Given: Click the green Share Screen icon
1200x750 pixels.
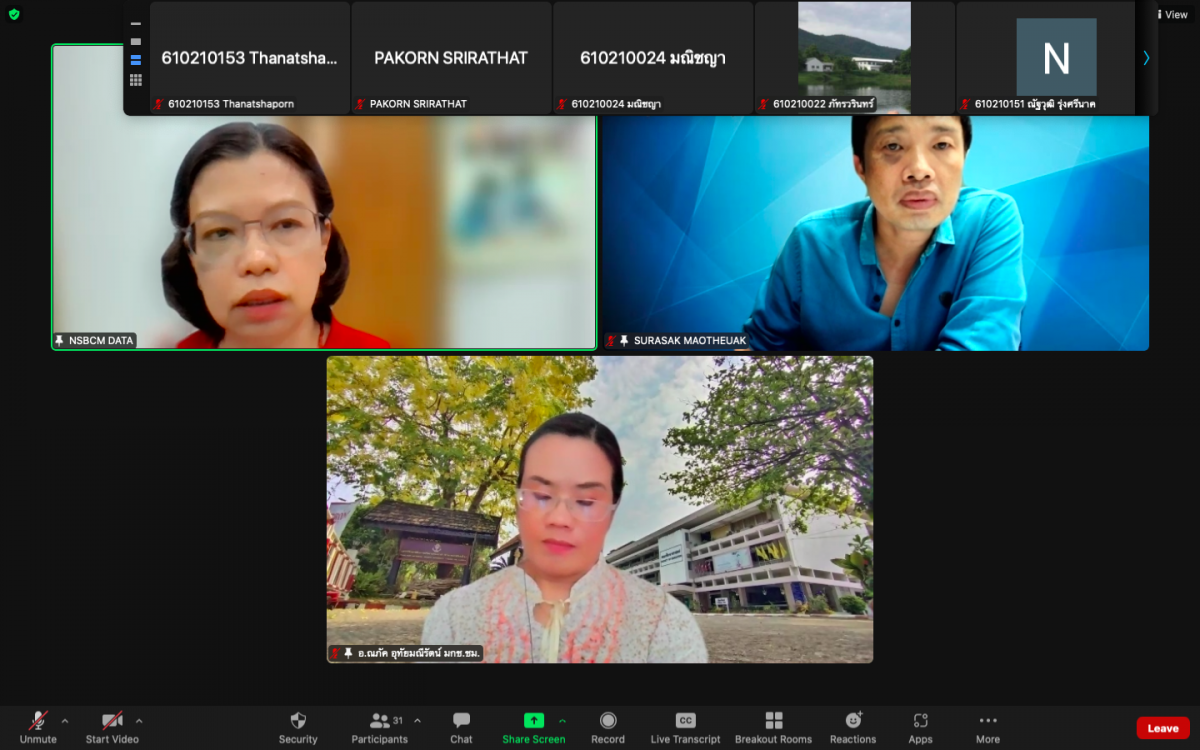Looking at the screenshot, I should point(534,720).
